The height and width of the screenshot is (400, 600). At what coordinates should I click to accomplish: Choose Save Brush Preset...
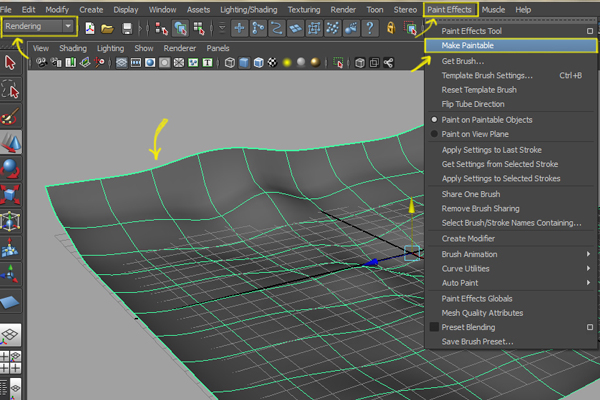click(512, 341)
